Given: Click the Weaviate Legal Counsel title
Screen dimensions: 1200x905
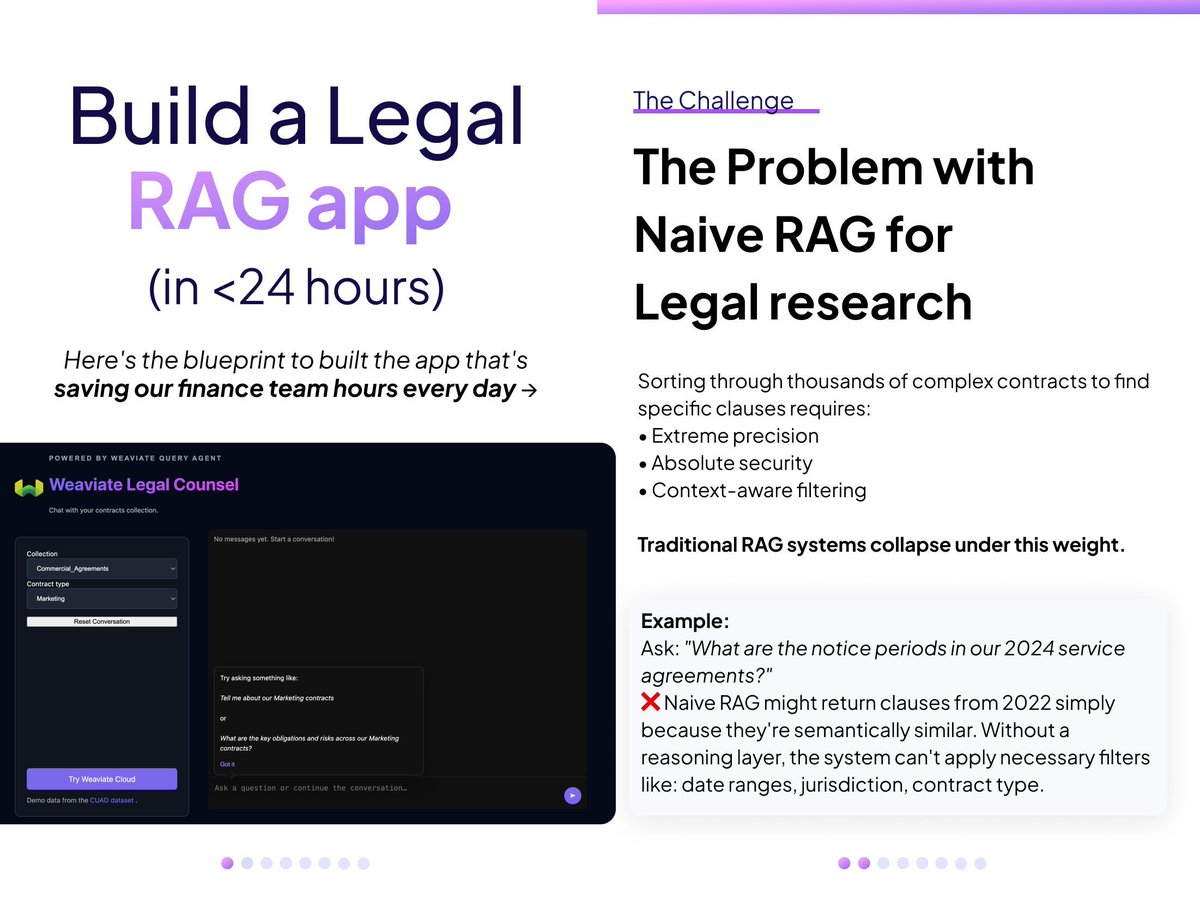Looking at the screenshot, I should [144, 485].
